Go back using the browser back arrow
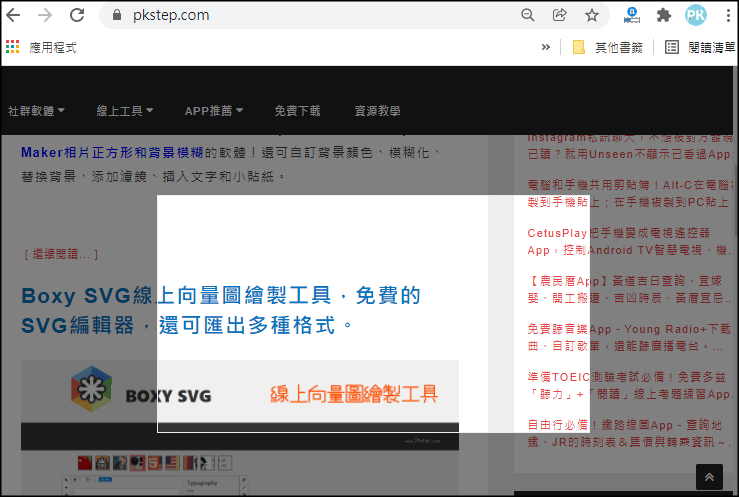Viewport: 739px width, 497px height. [x=13, y=16]
